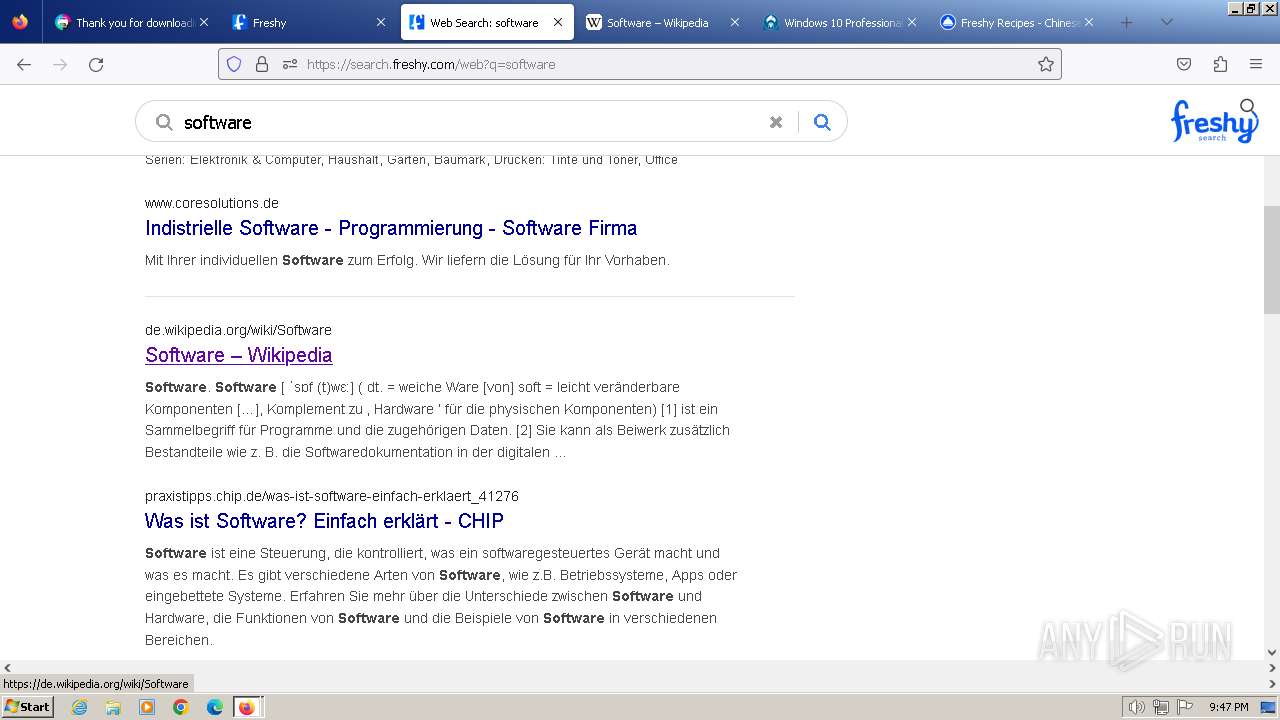Open 'Was ist Software? Einfach erklärt - CHIP'

(324, 521)
